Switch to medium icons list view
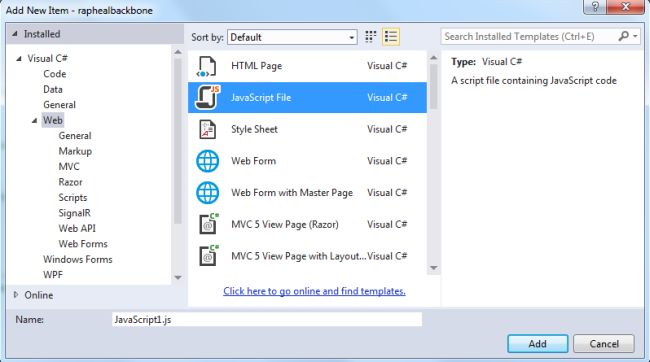The height and width of the screenshot is (362, 650). click(x=390, y=37)
